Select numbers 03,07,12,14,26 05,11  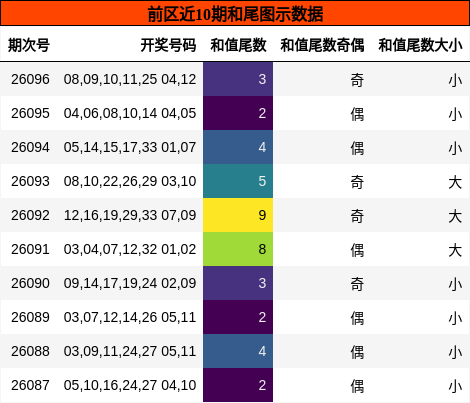(130, 317)
